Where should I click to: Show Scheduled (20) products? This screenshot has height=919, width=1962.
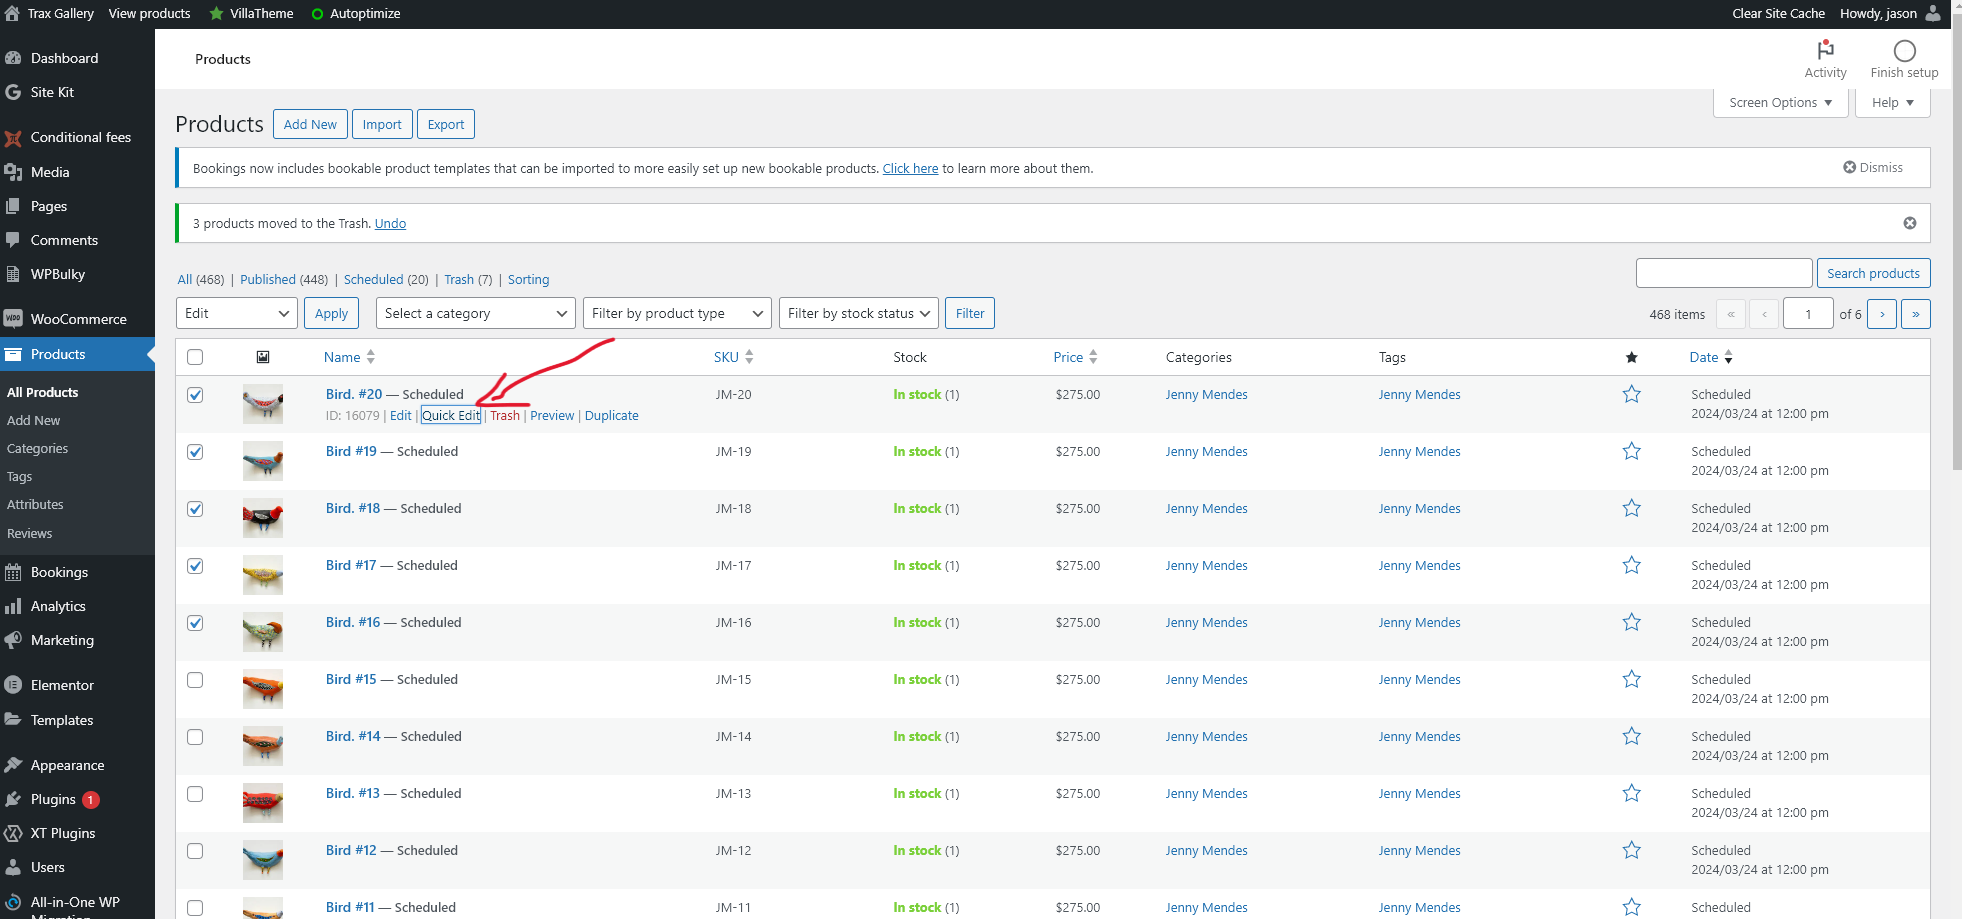pyautogui.click(x=386, y=279)
